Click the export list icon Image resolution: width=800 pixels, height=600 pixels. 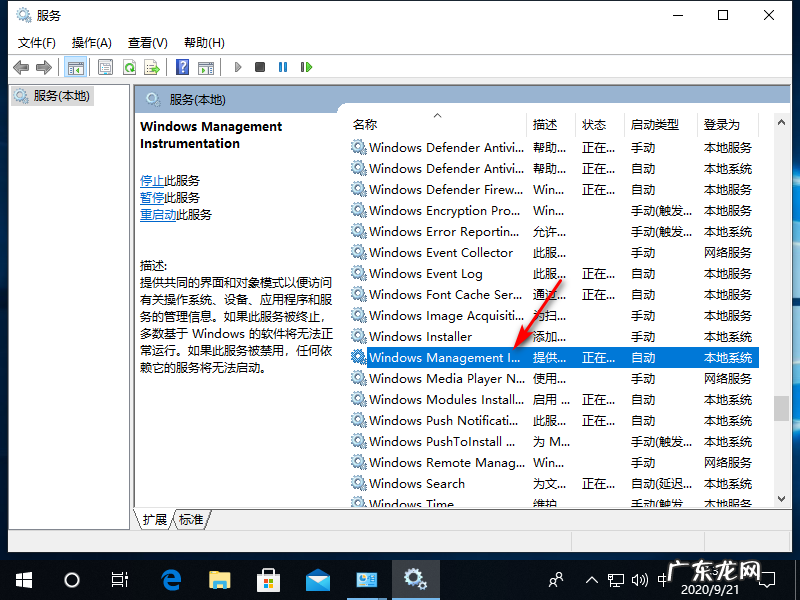152,67
